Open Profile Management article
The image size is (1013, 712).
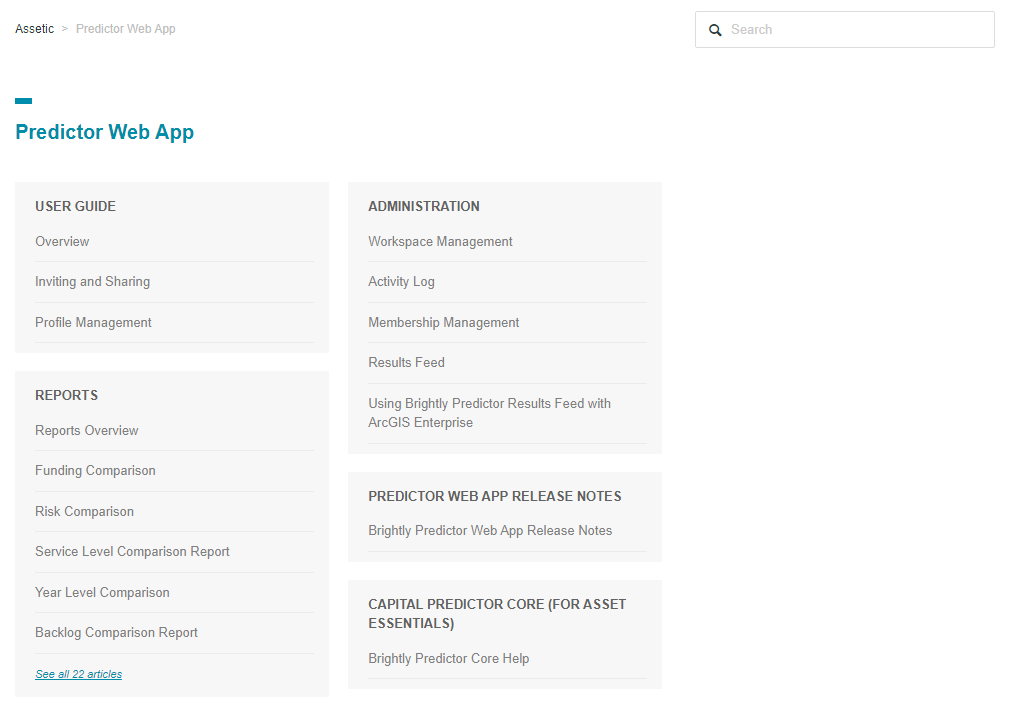pyautogui.click(x=93, y=322)
